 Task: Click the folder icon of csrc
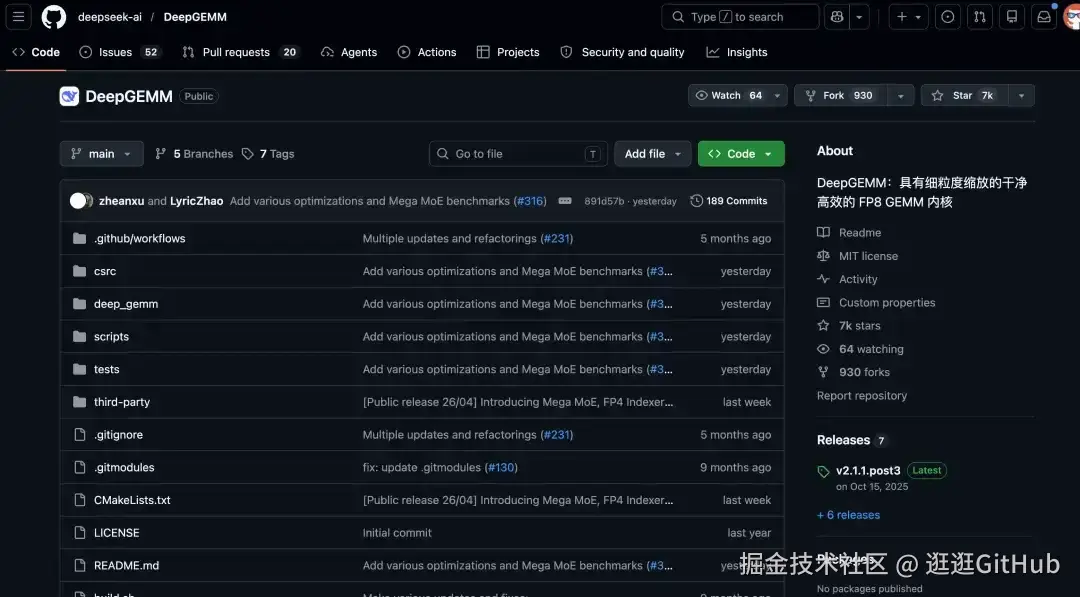click(79, 271)
